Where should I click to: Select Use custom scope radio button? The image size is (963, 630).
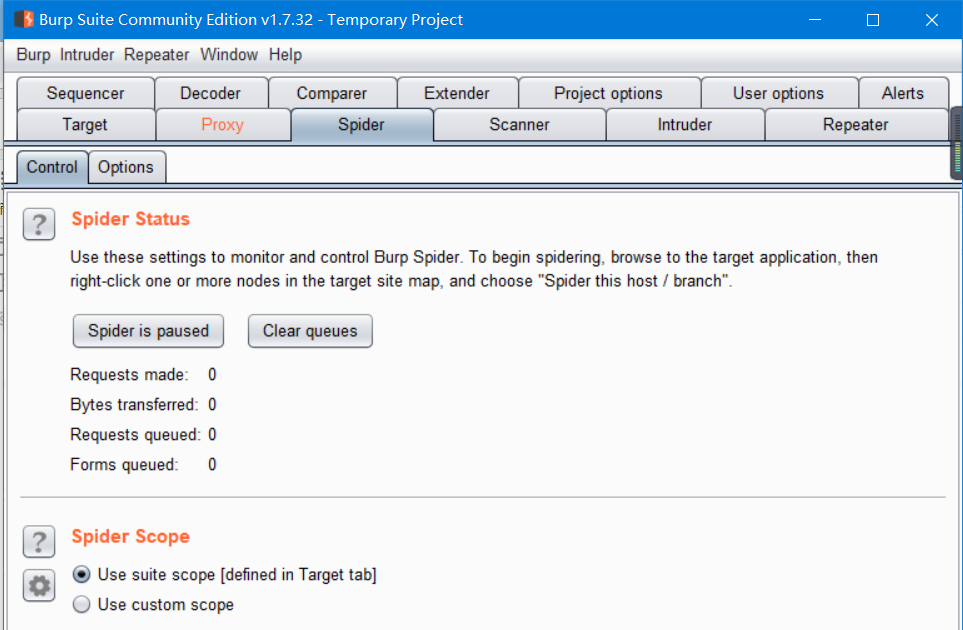click(x=81, y=604)
